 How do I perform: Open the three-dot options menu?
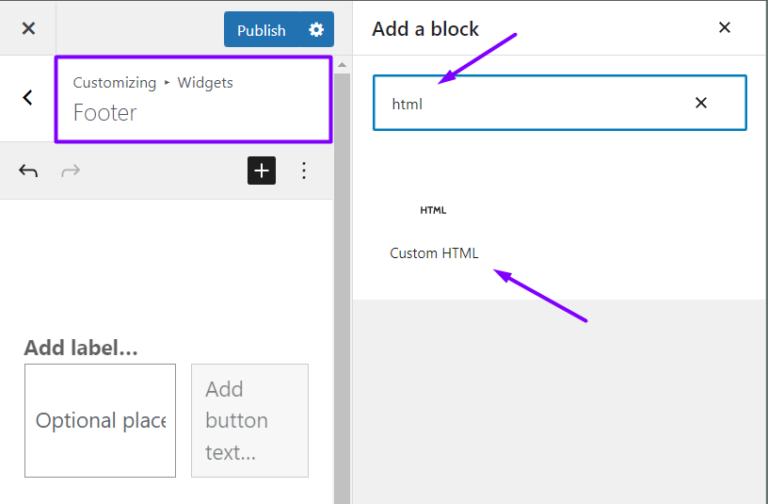point(304,171)
